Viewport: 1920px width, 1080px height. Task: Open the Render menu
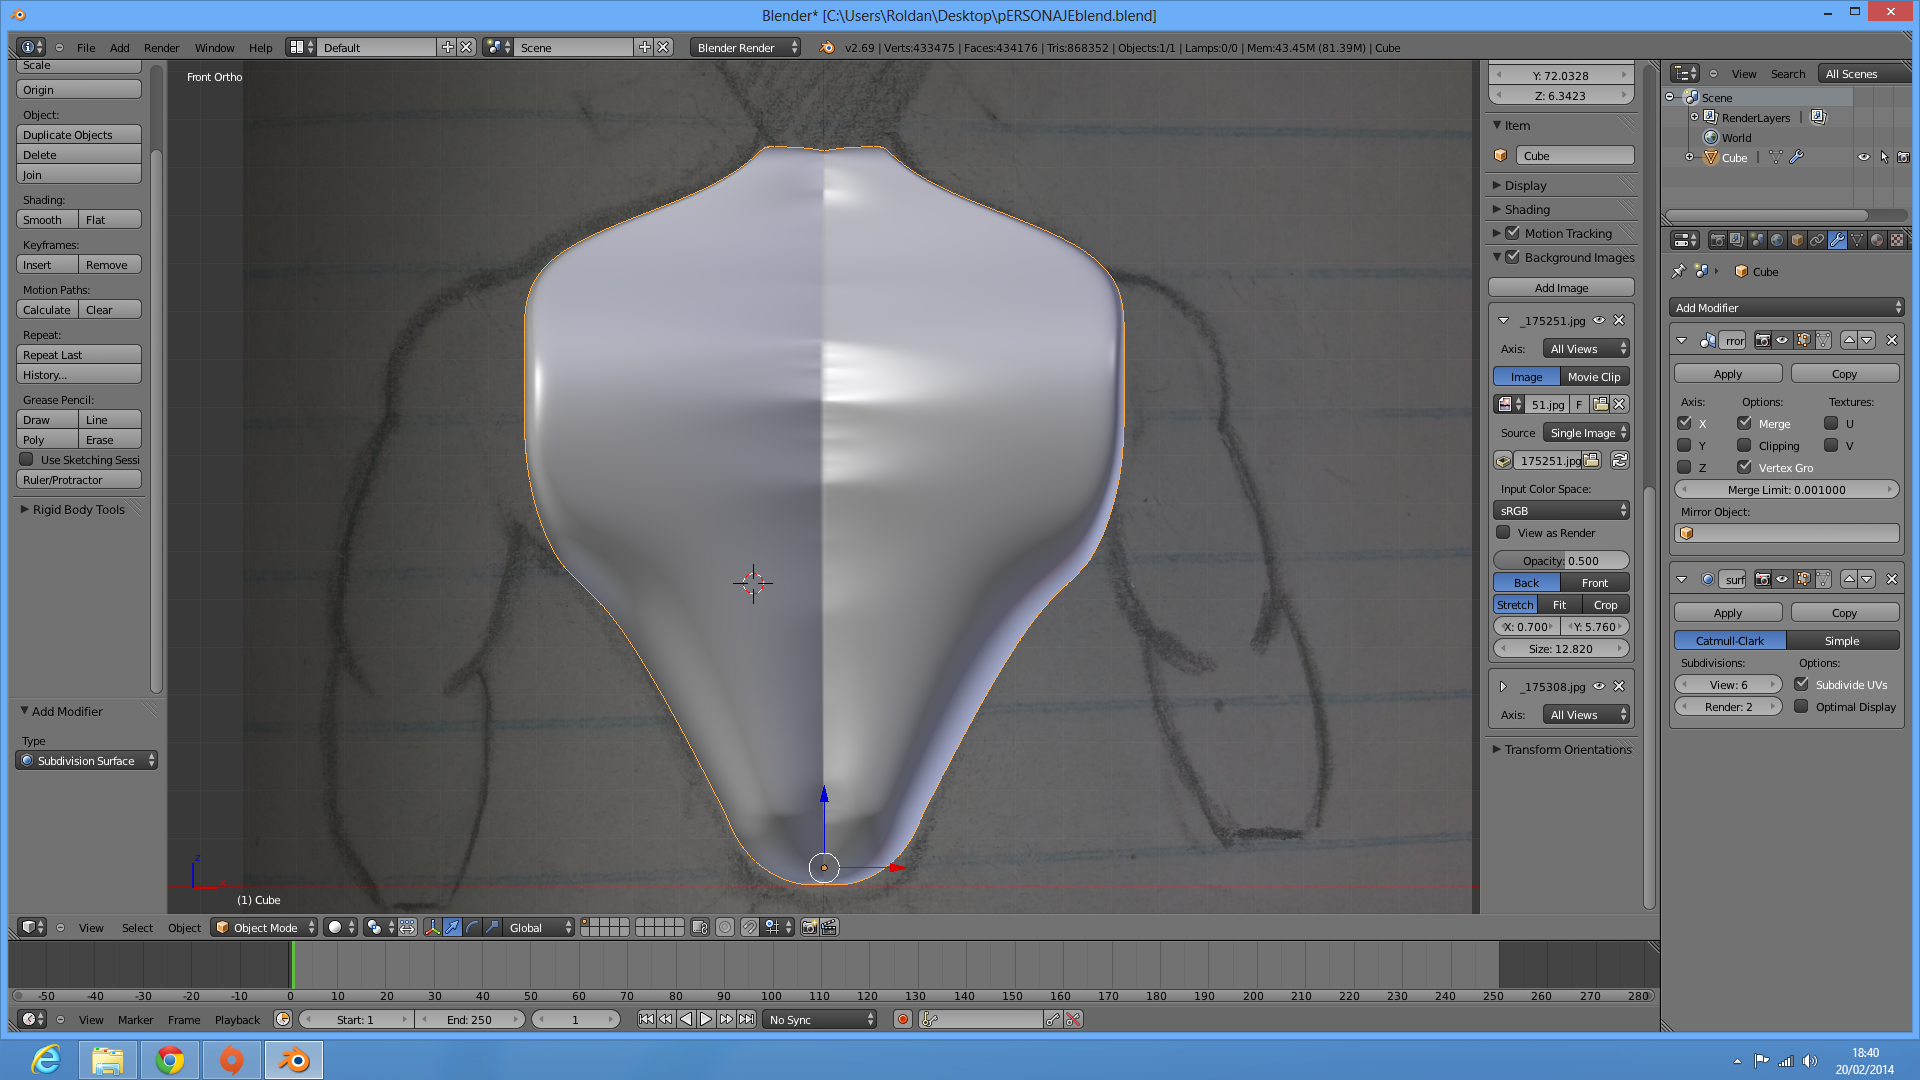click(161, 47)
